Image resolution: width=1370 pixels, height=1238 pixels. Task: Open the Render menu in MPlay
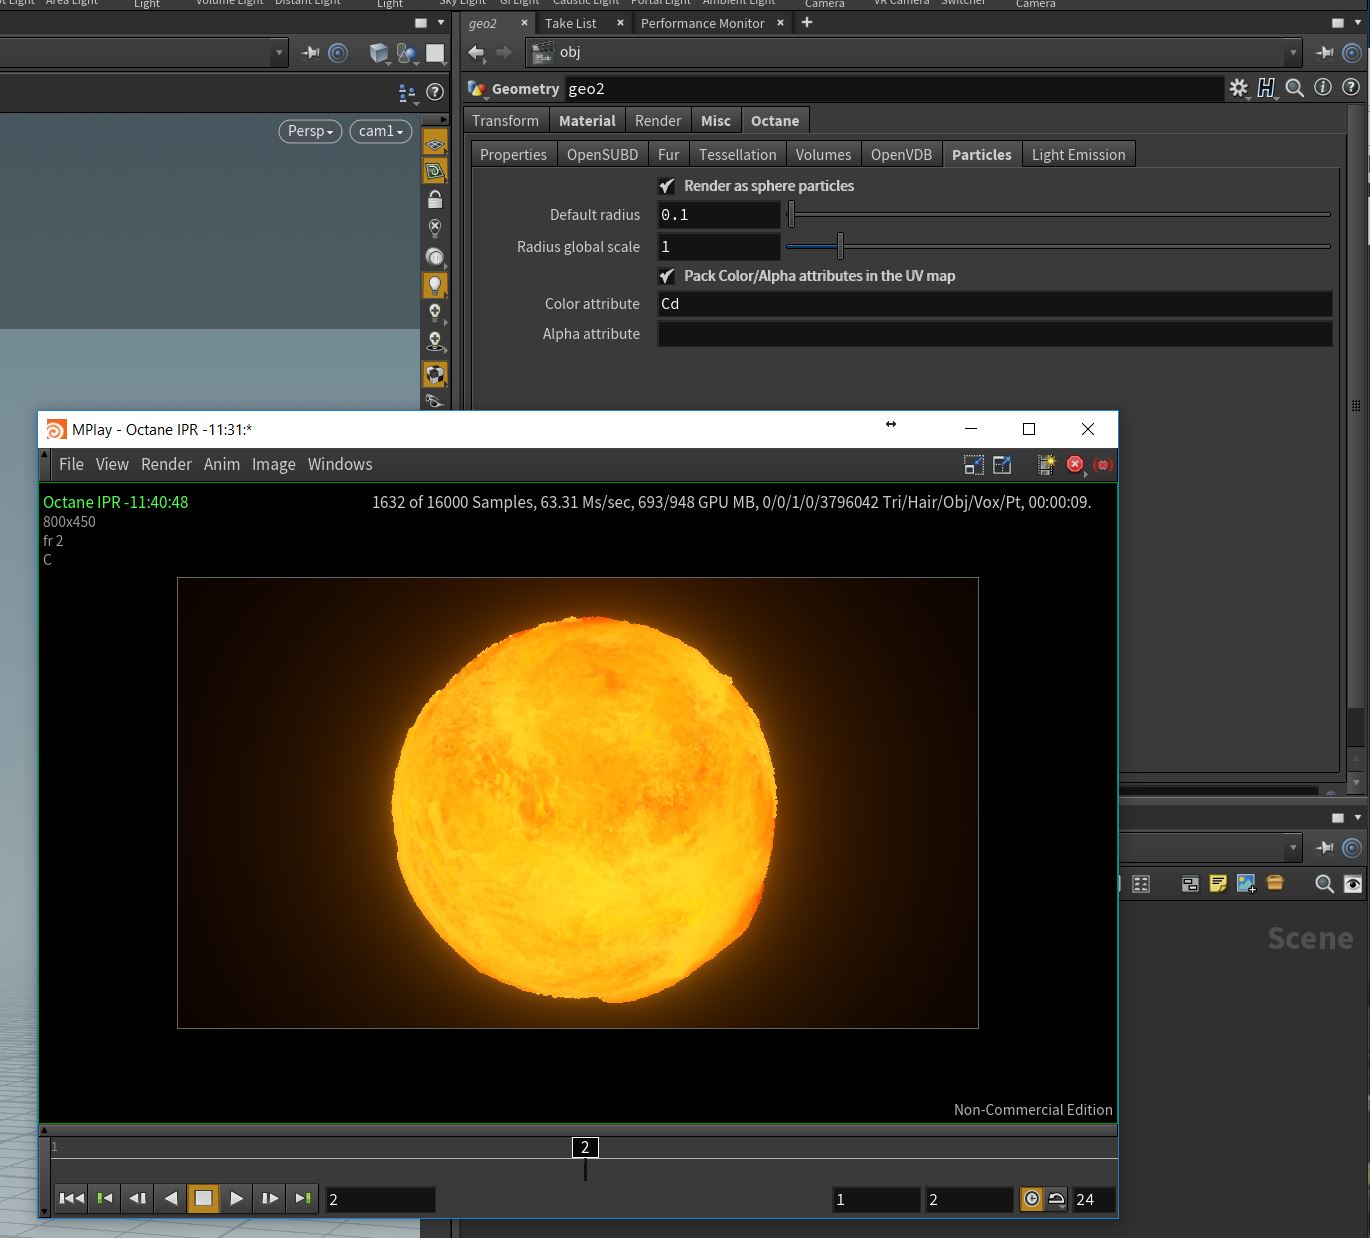tap(166, 464)
